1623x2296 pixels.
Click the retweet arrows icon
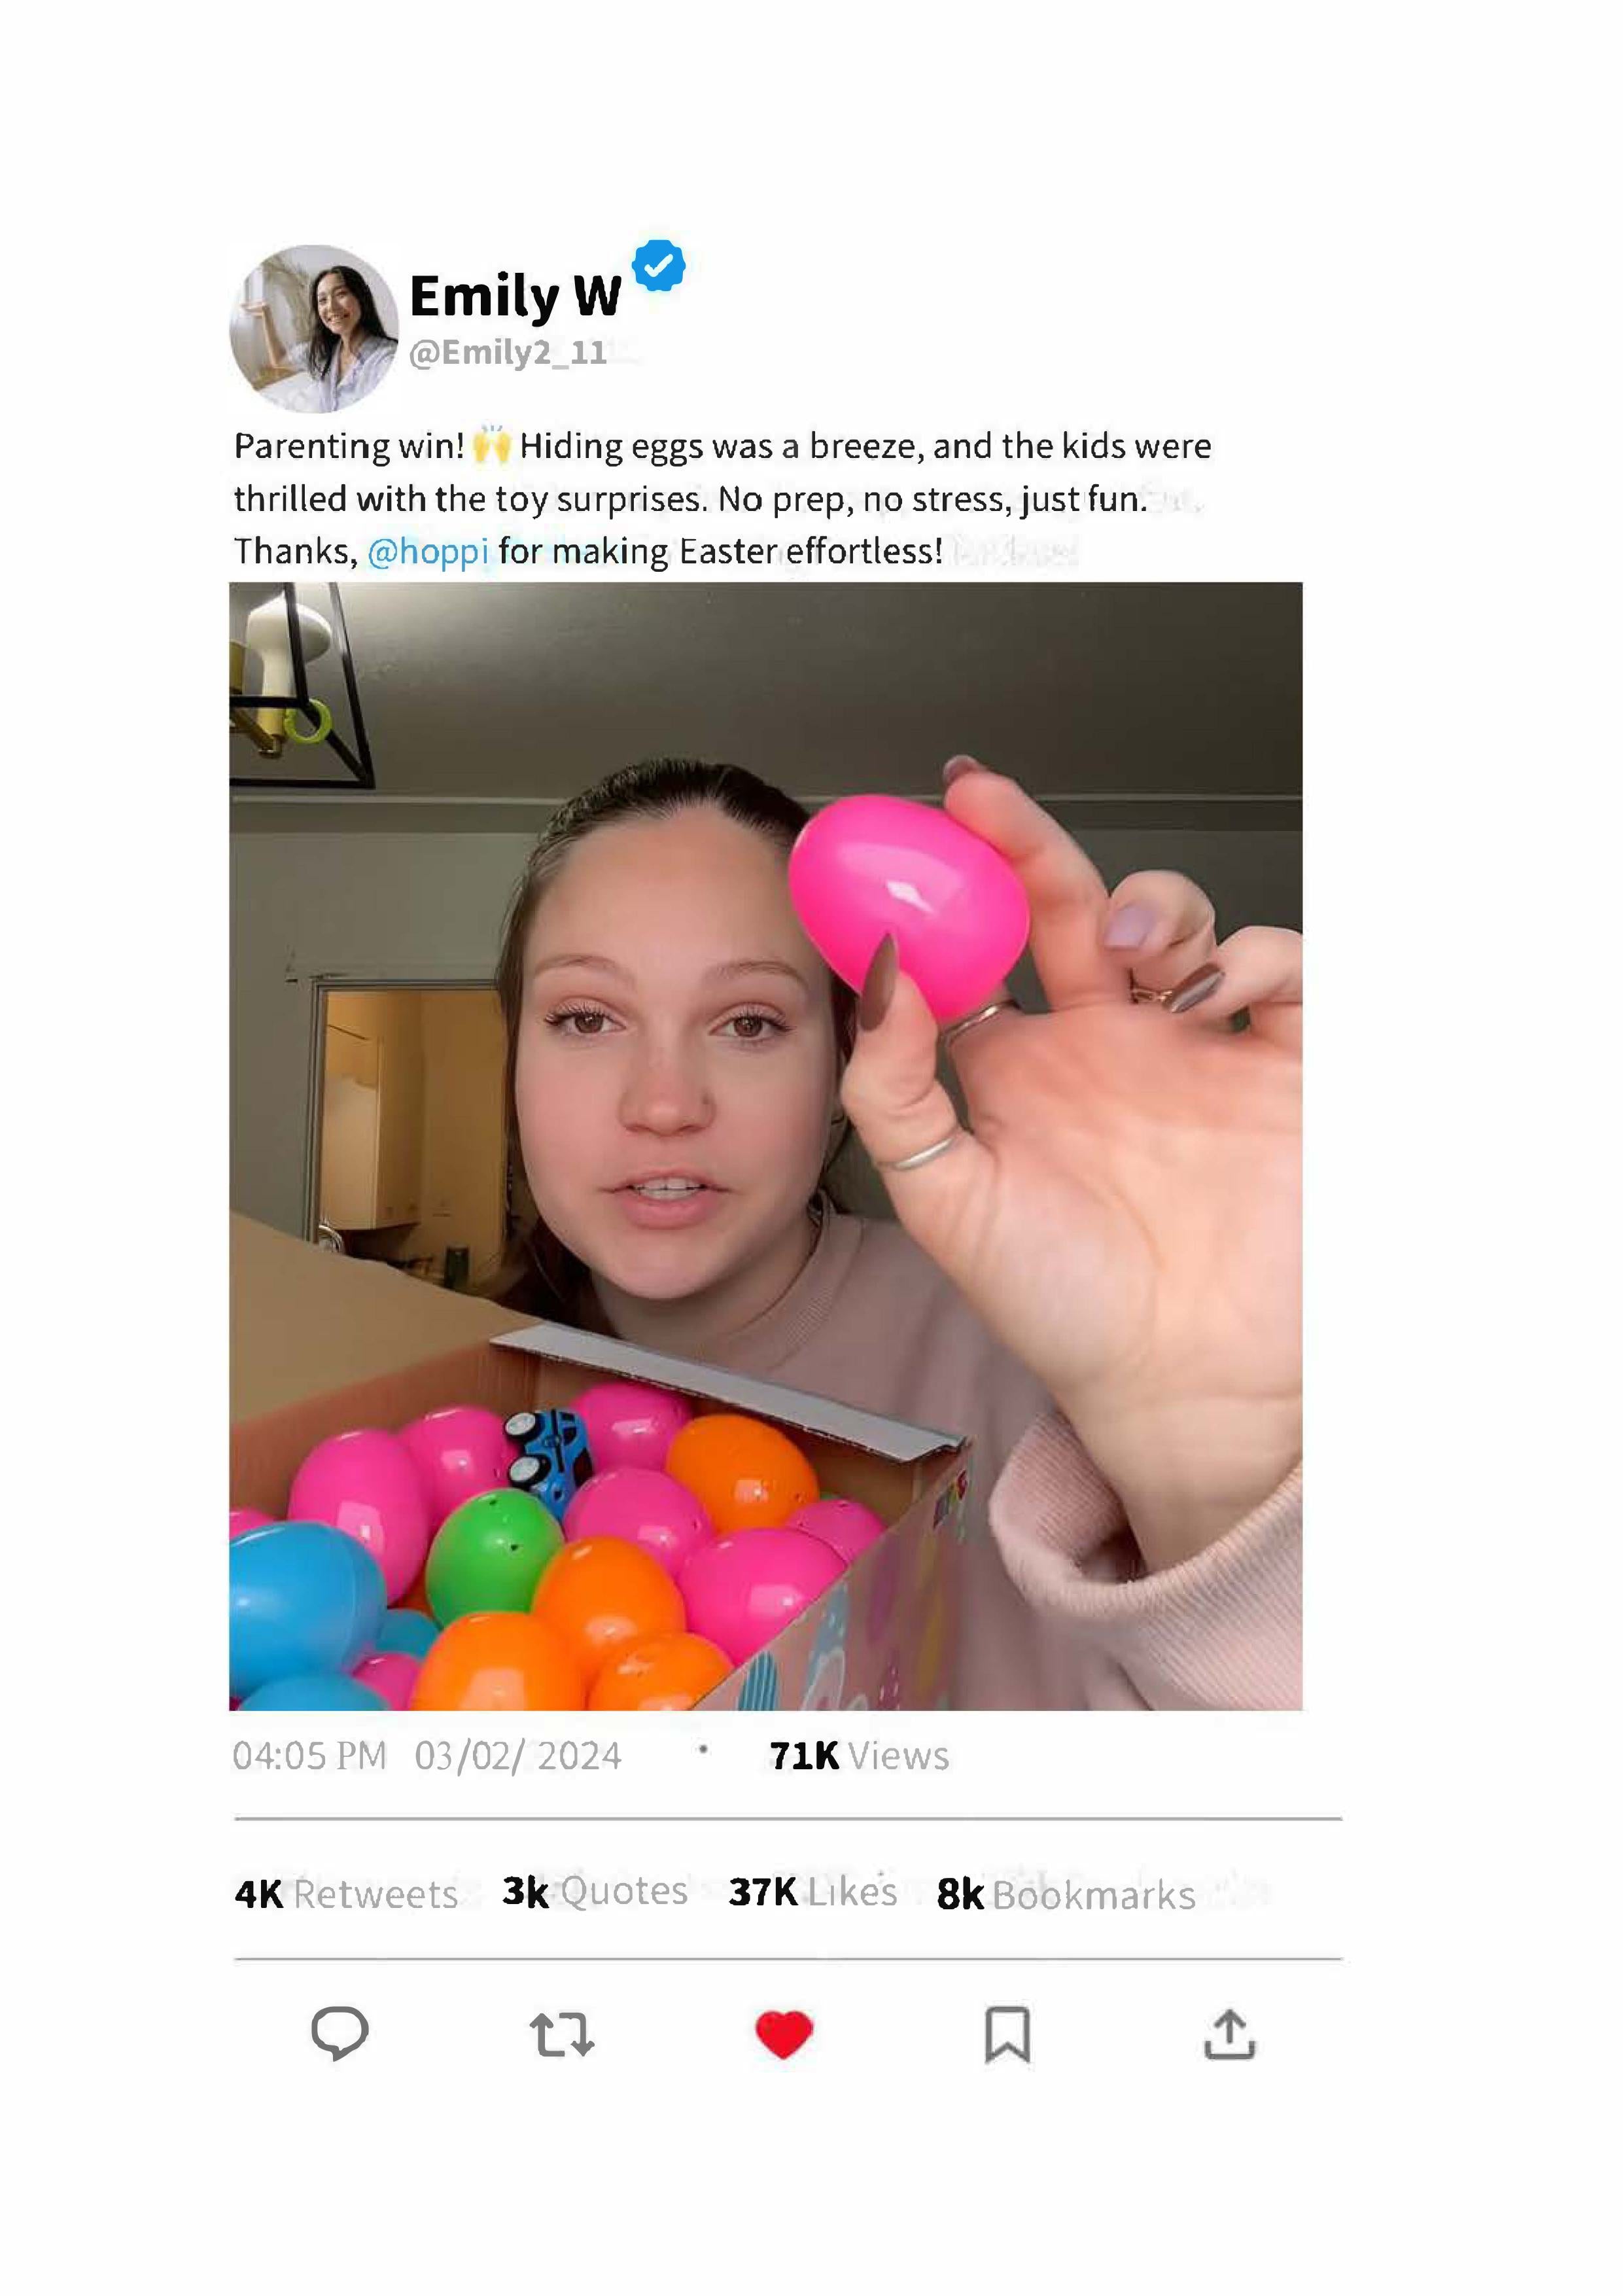562,2034
